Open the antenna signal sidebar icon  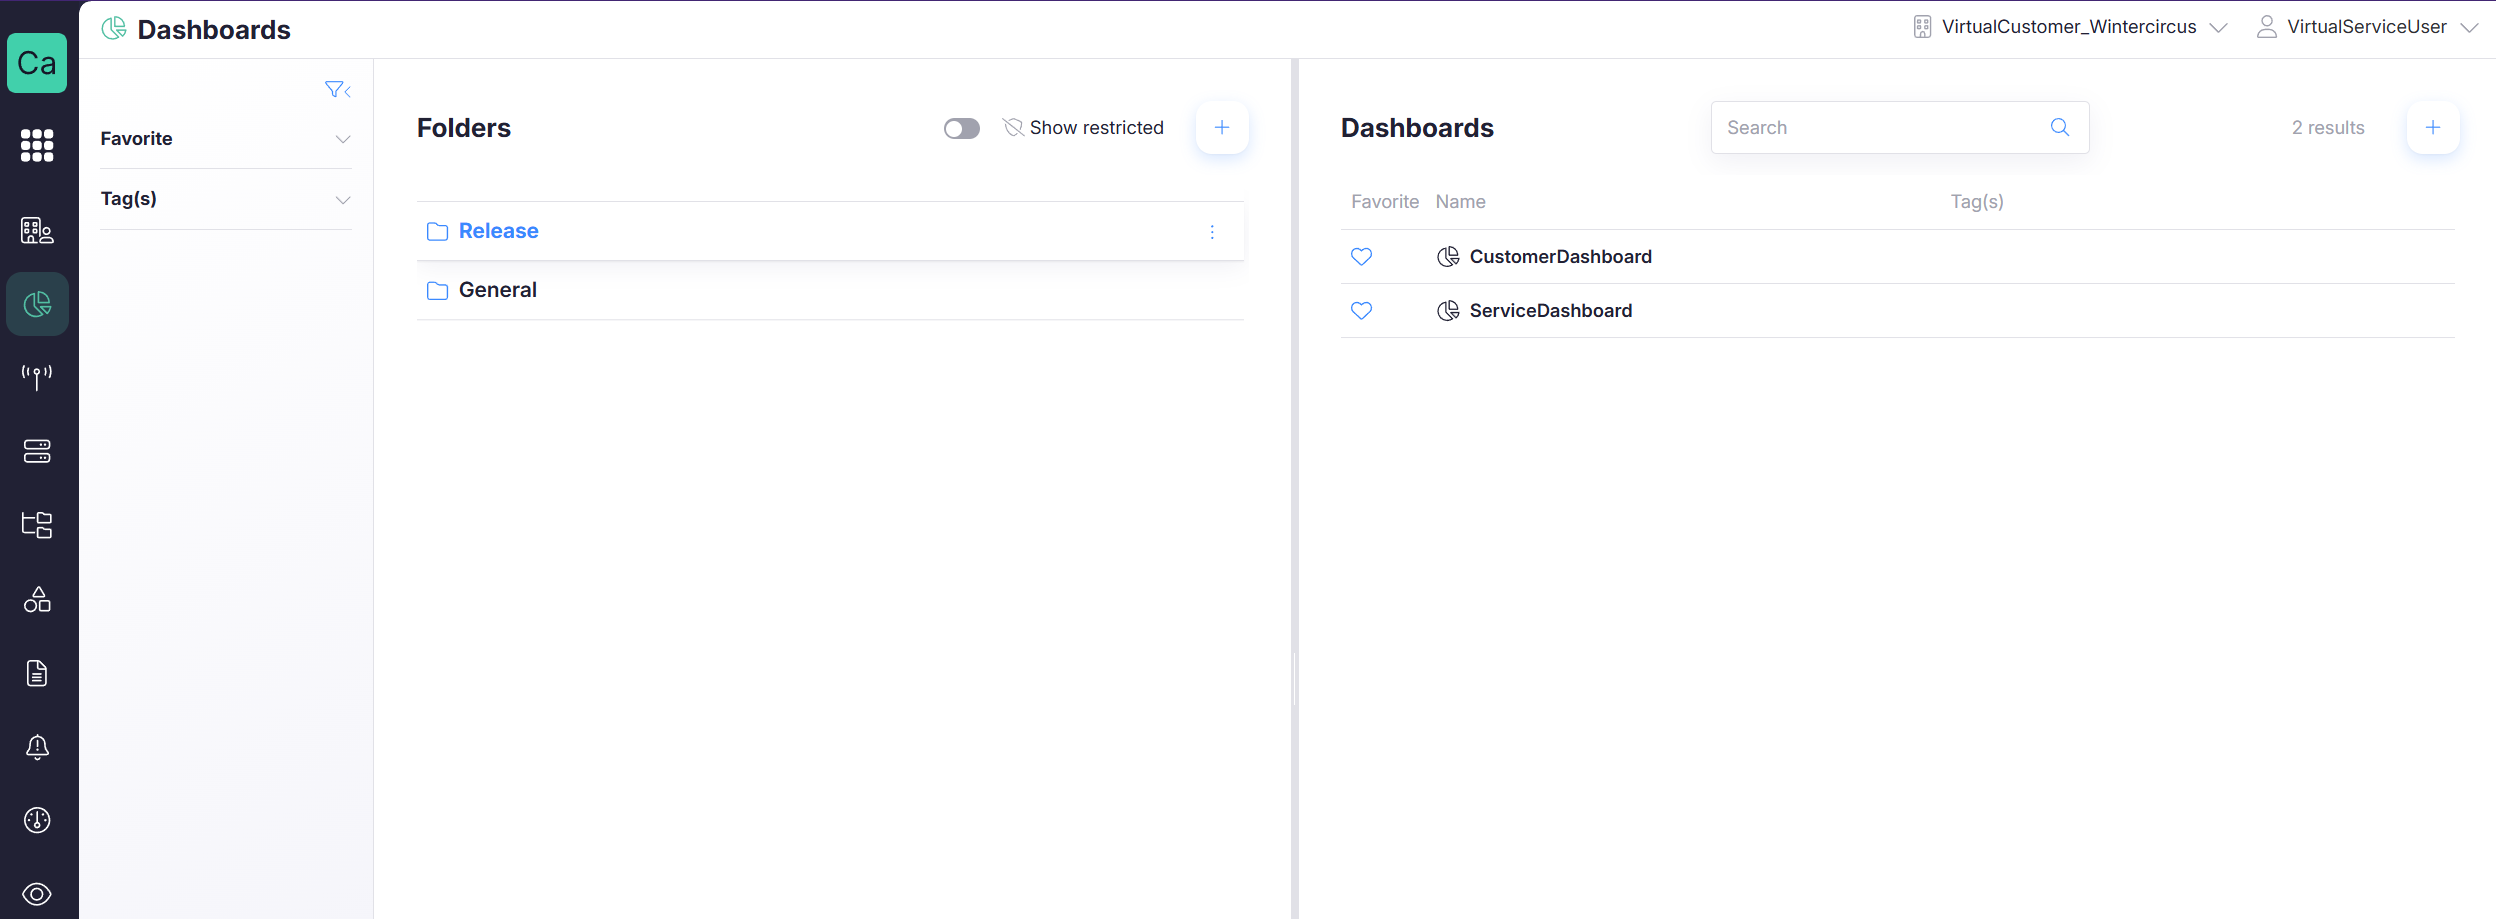pyautogui.click(x=37, y=377)
